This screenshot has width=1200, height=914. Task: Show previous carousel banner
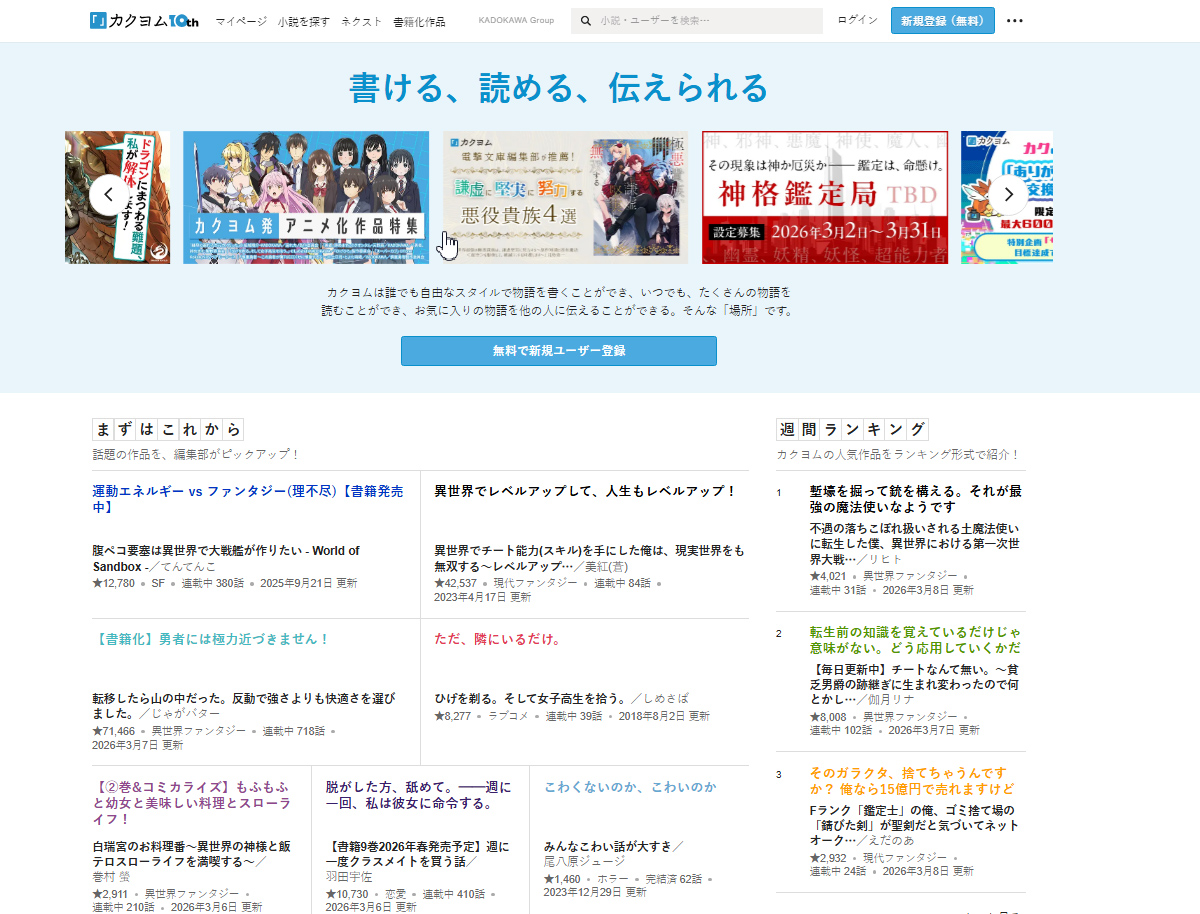tap(105, 195)
